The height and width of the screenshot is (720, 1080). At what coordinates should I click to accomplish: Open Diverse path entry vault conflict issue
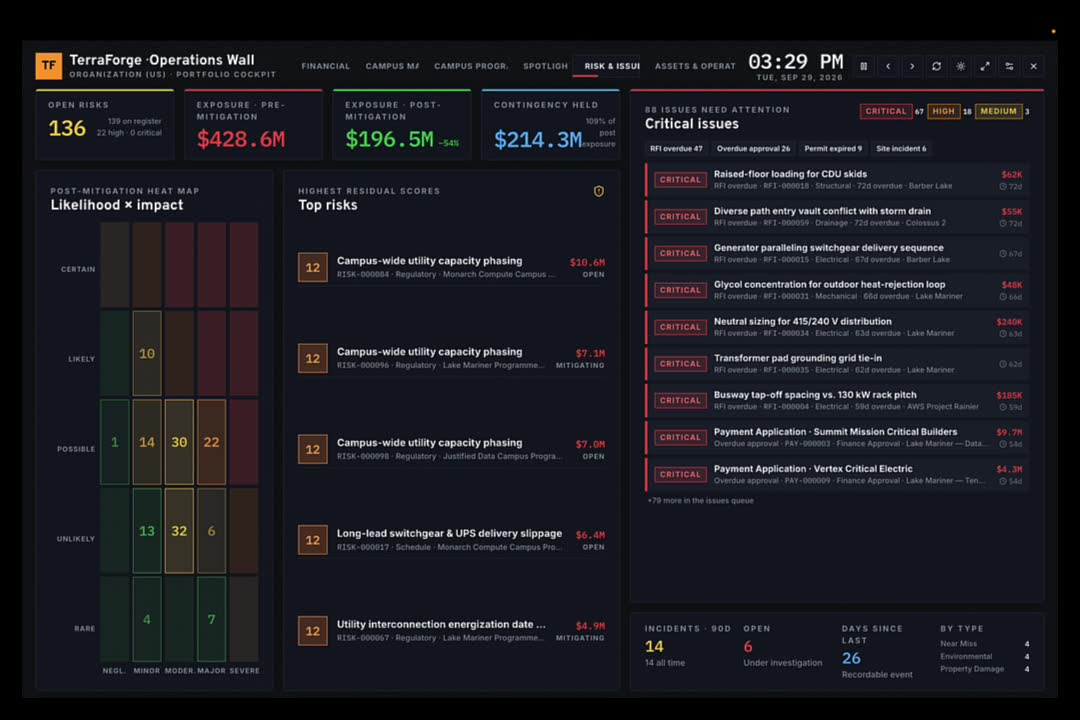[x=837, y=216]
